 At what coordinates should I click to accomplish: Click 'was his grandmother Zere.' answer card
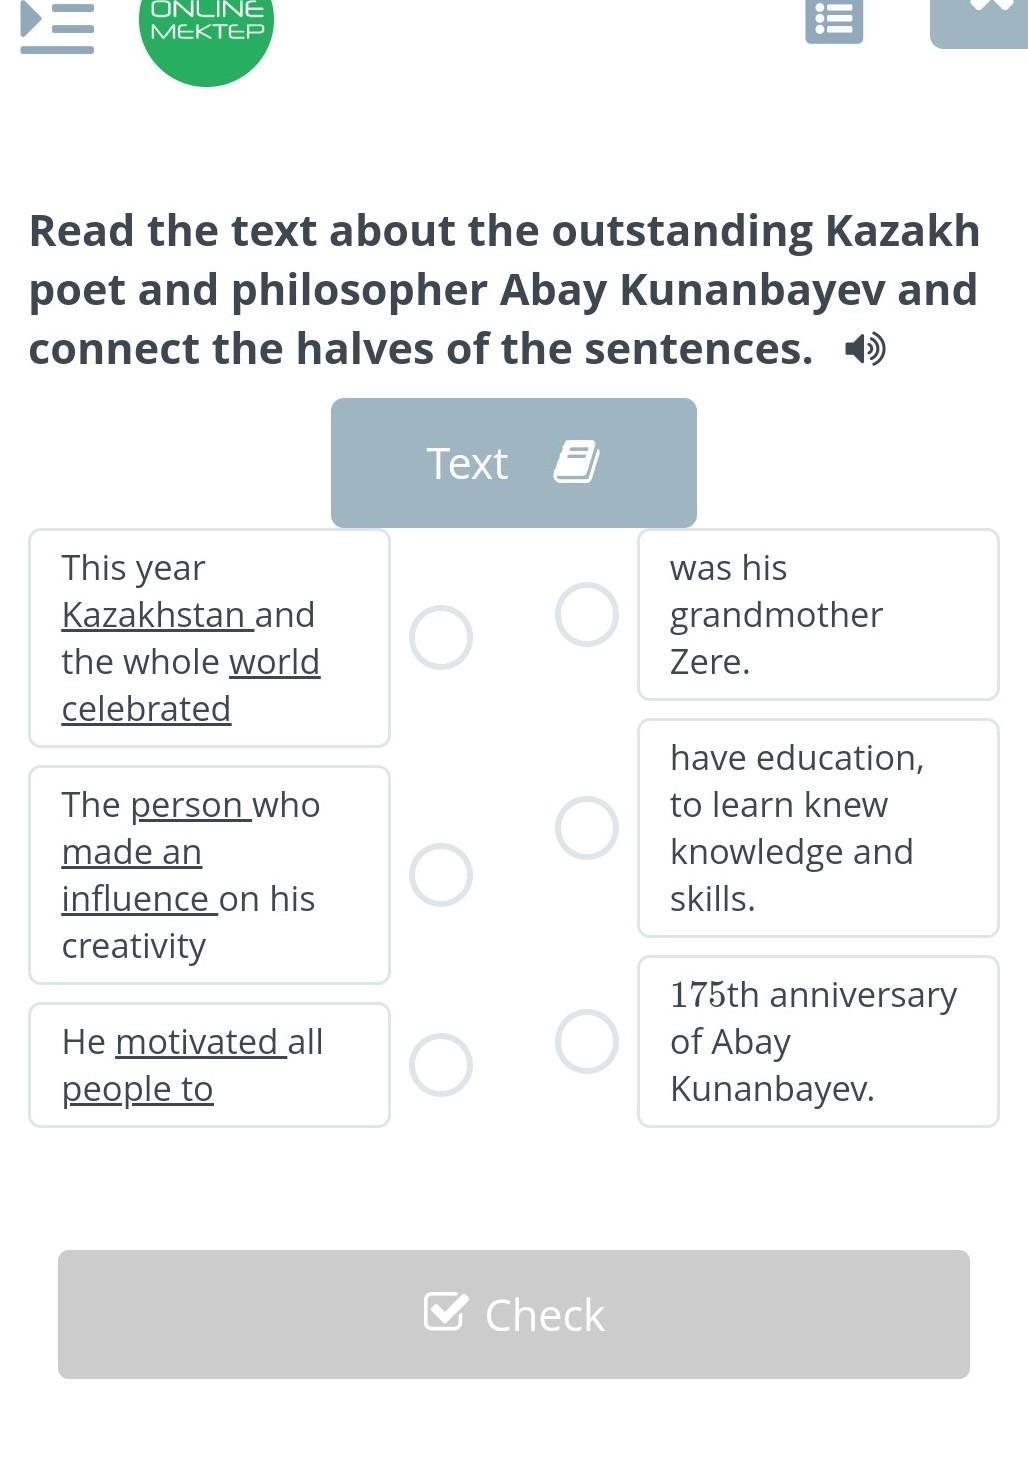click(818, 614)
